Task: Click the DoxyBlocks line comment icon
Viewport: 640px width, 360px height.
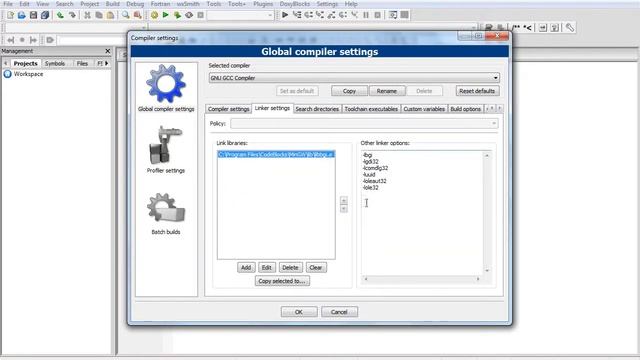Action: (528, 28)
